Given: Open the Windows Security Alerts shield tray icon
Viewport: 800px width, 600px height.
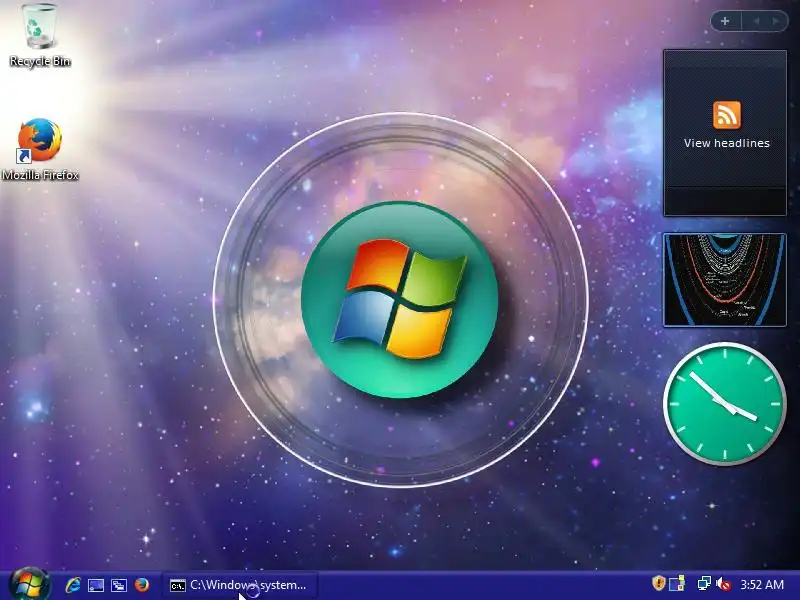Looking at the screenshot, I should point(658,584).
